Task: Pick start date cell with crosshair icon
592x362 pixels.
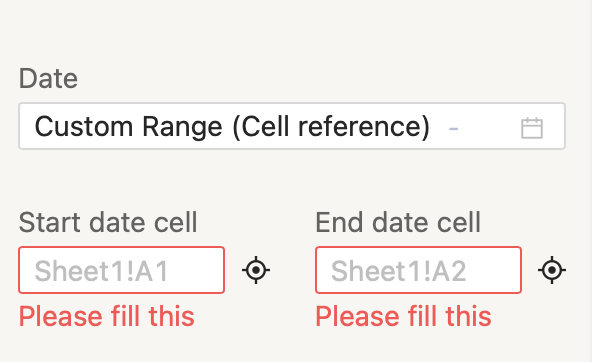Action: [256, 270]
